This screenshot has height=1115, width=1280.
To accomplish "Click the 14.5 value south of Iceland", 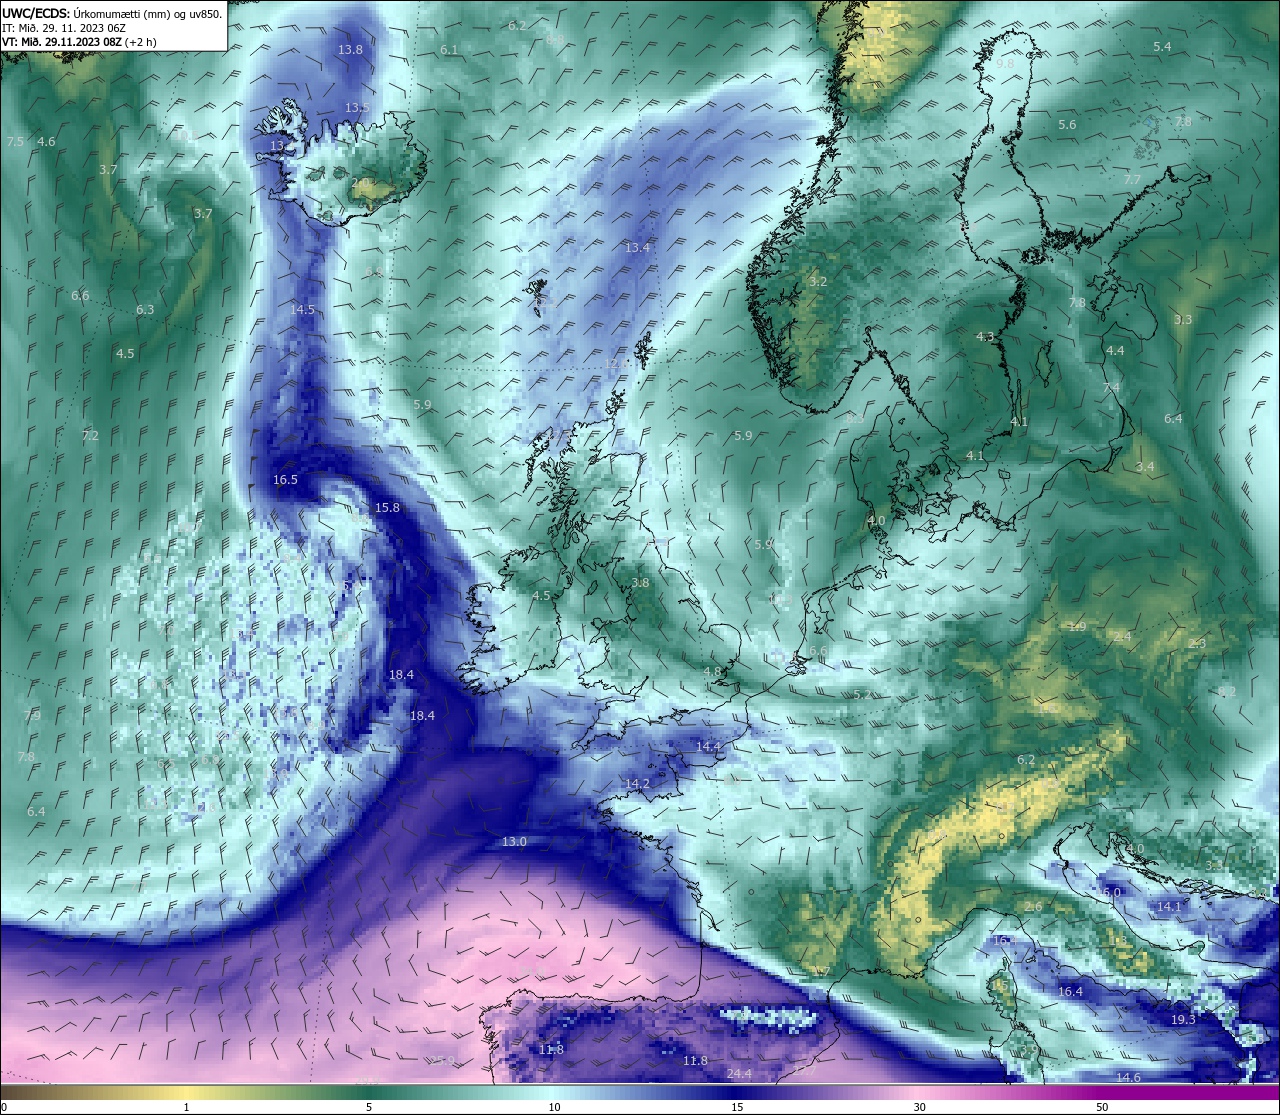I will coord(302,310).
